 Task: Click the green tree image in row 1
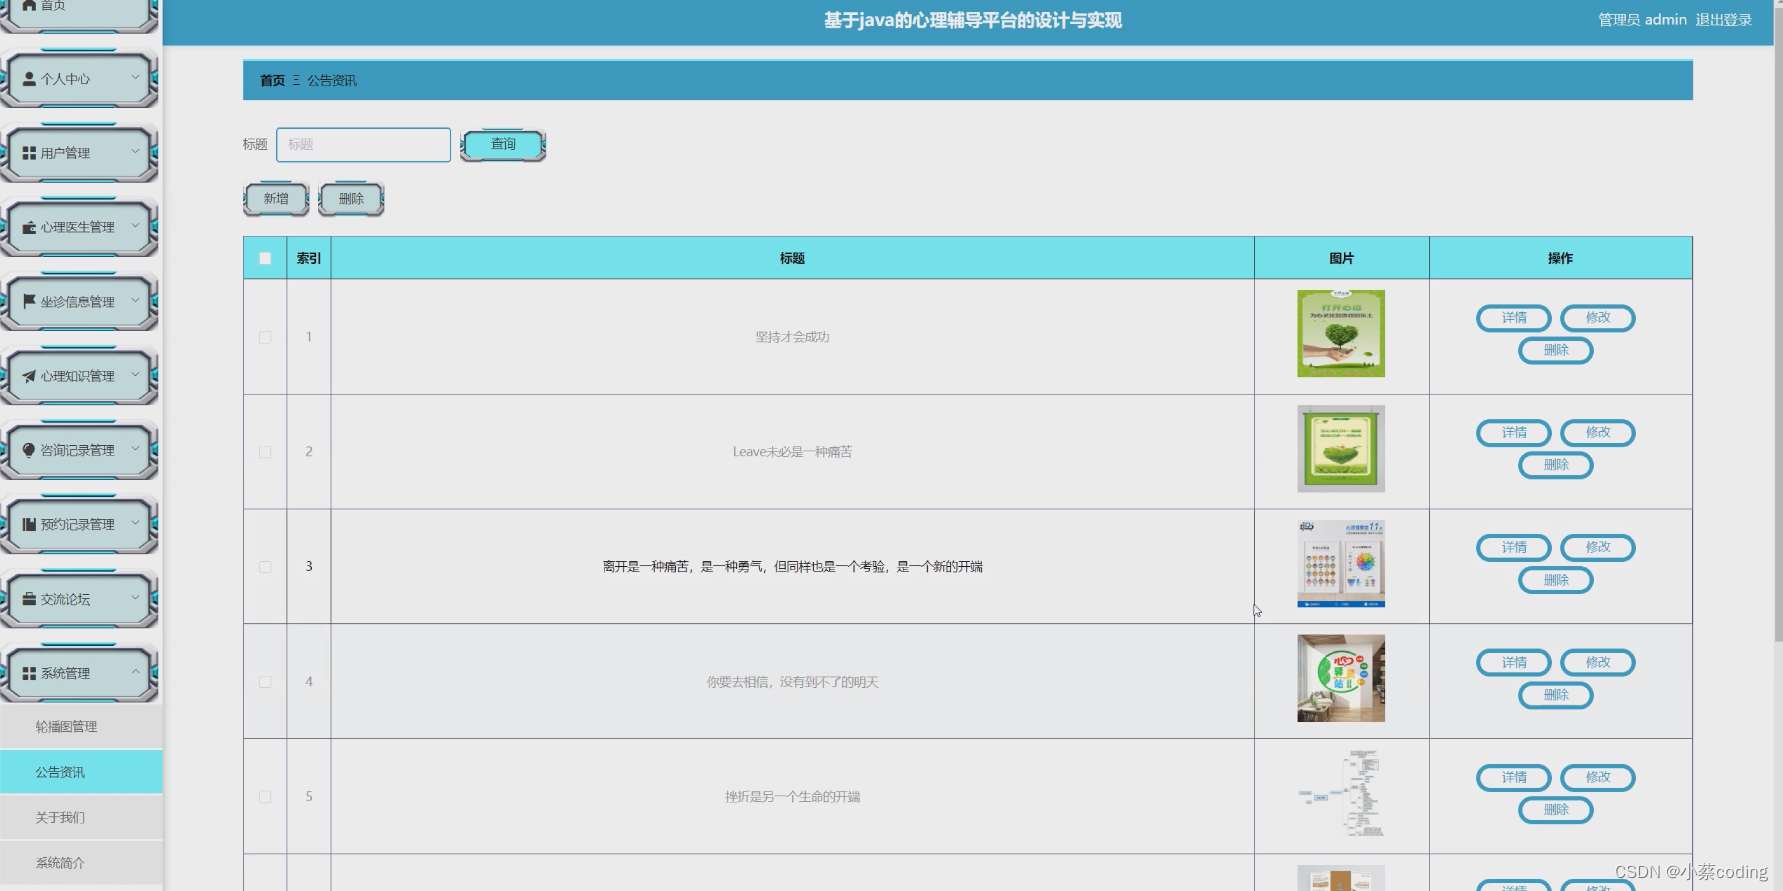point(1341,334)
